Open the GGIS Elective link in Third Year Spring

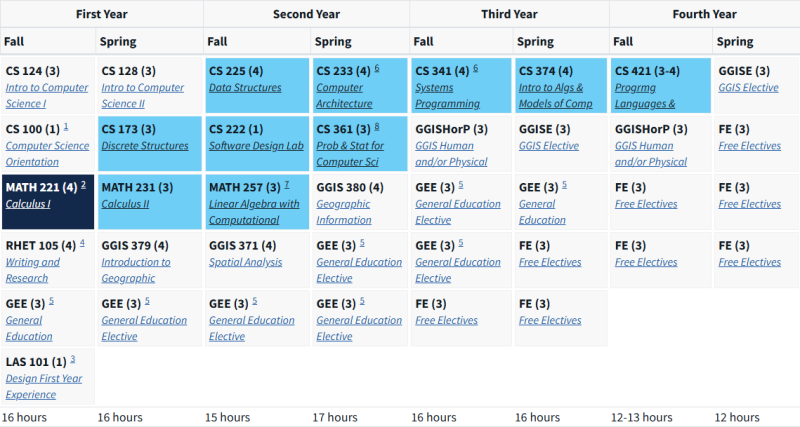pyautogui.click(x=549, y=146)
